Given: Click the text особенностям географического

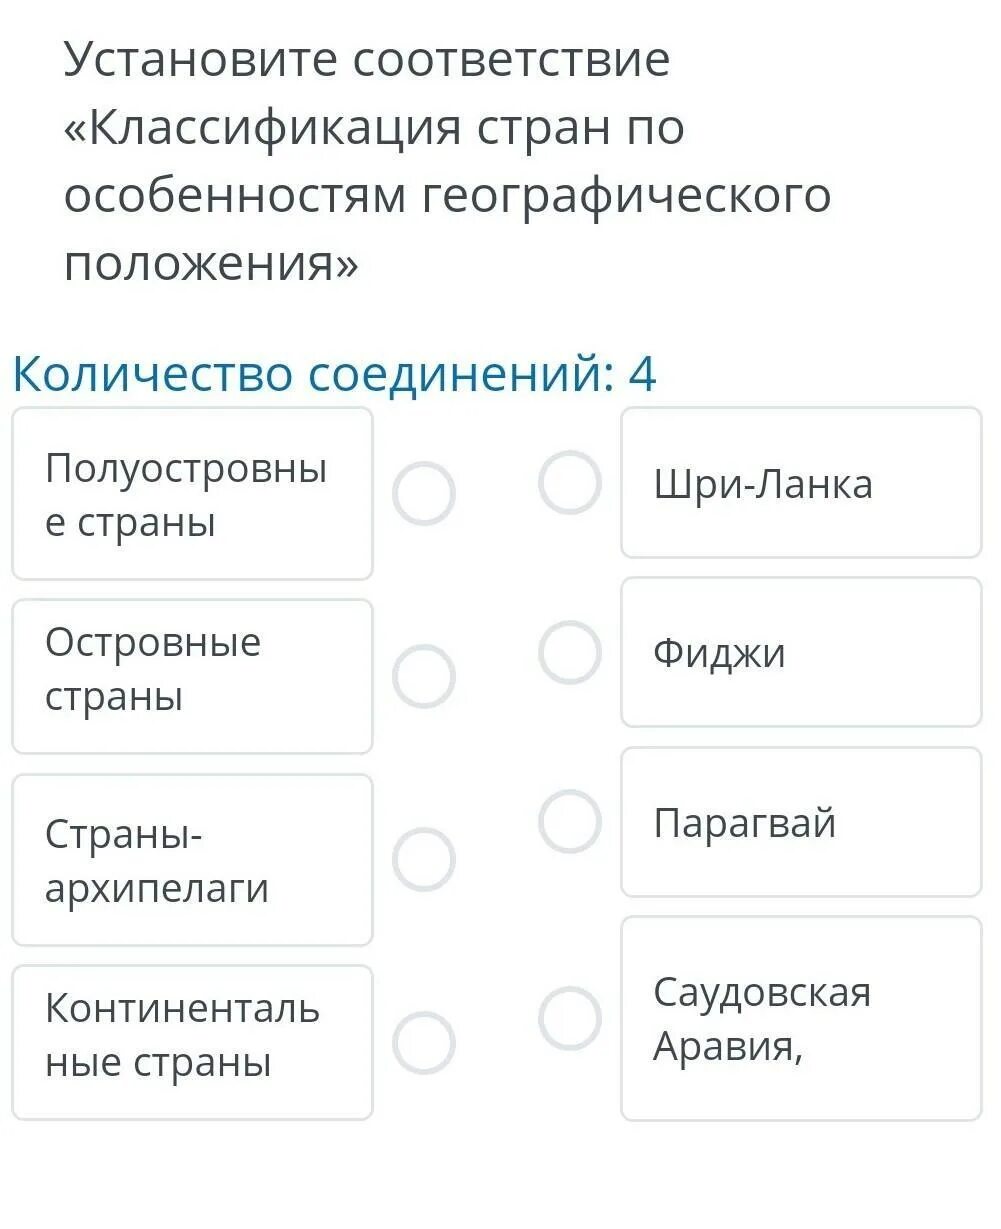Looking at the screenshot, I should 447,196.
